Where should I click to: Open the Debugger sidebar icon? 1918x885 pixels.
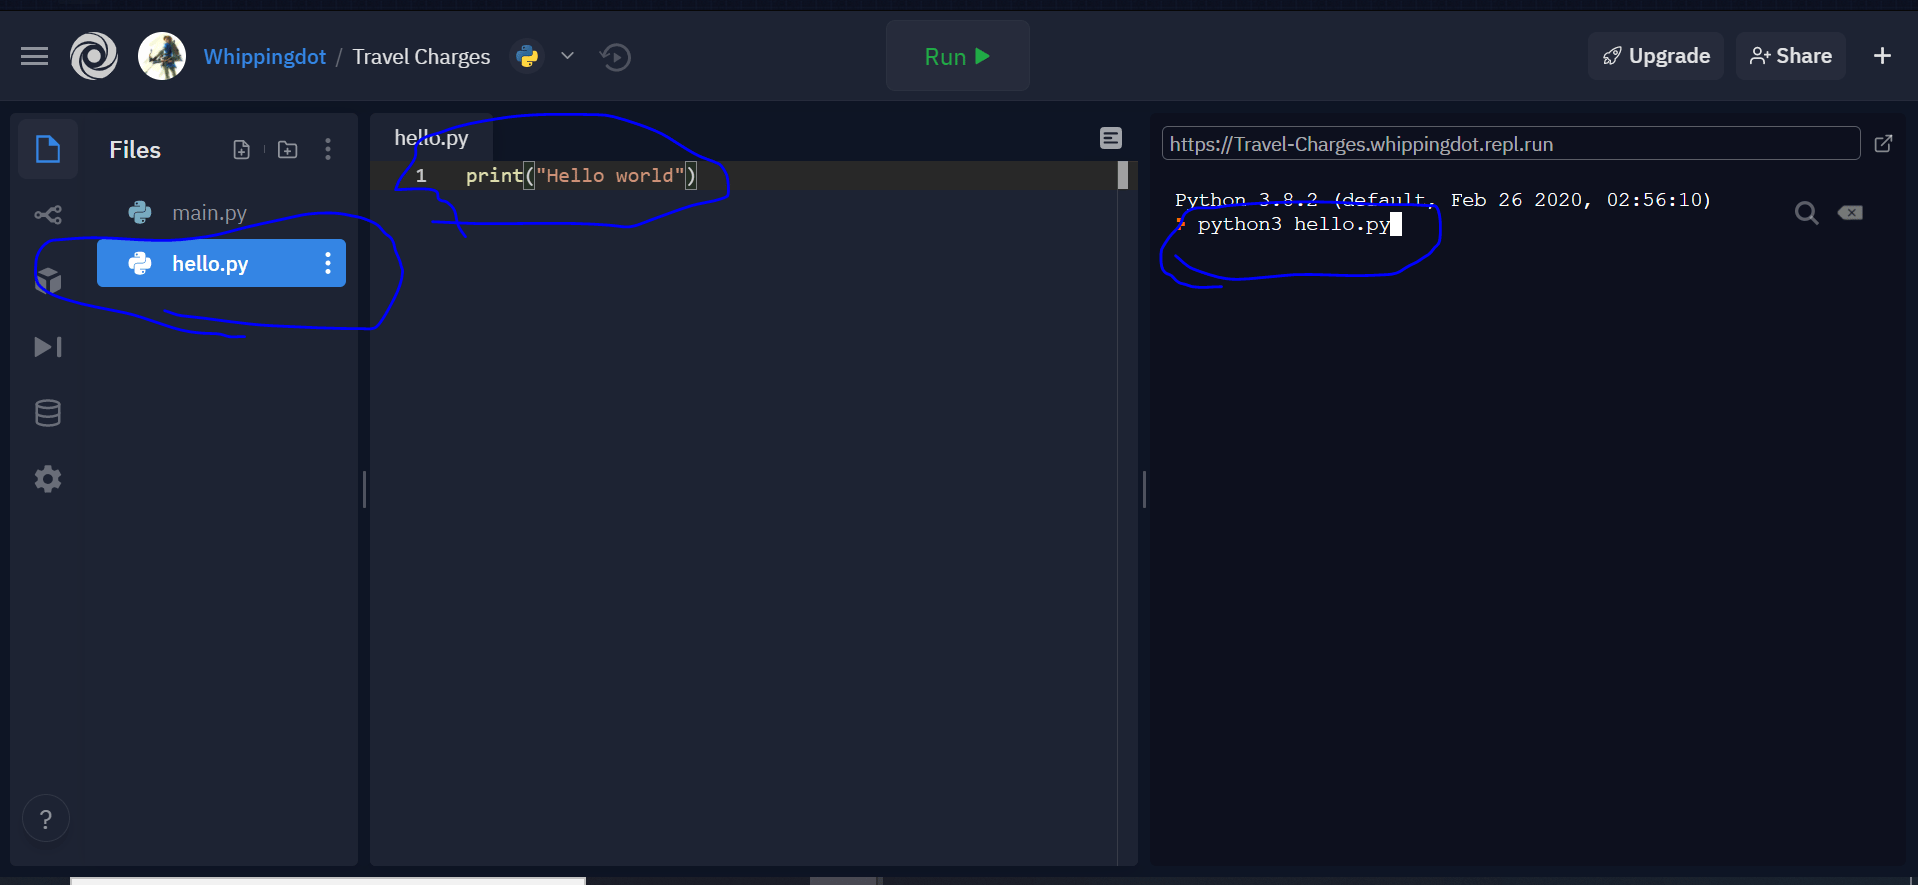coord(48,347)
